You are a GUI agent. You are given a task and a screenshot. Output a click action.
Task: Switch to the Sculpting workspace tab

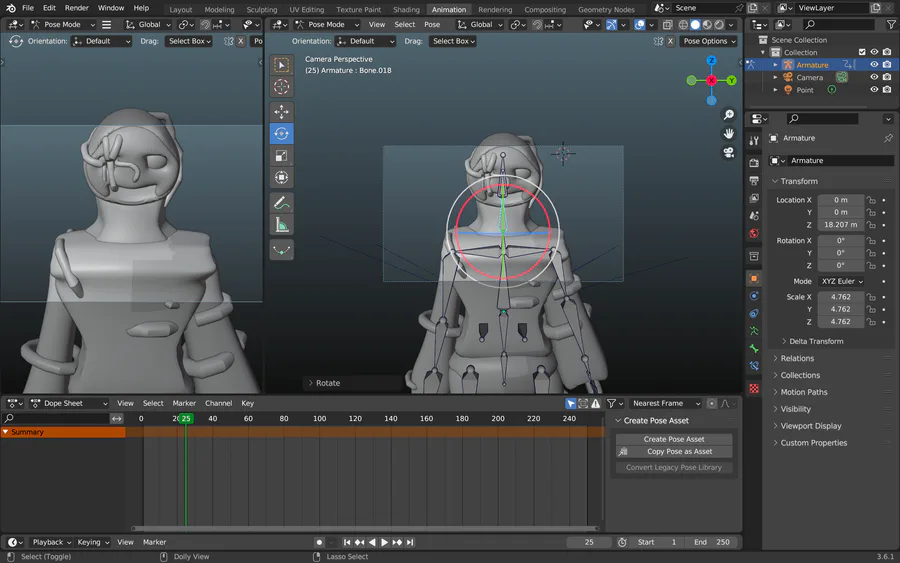click(261, 10)
